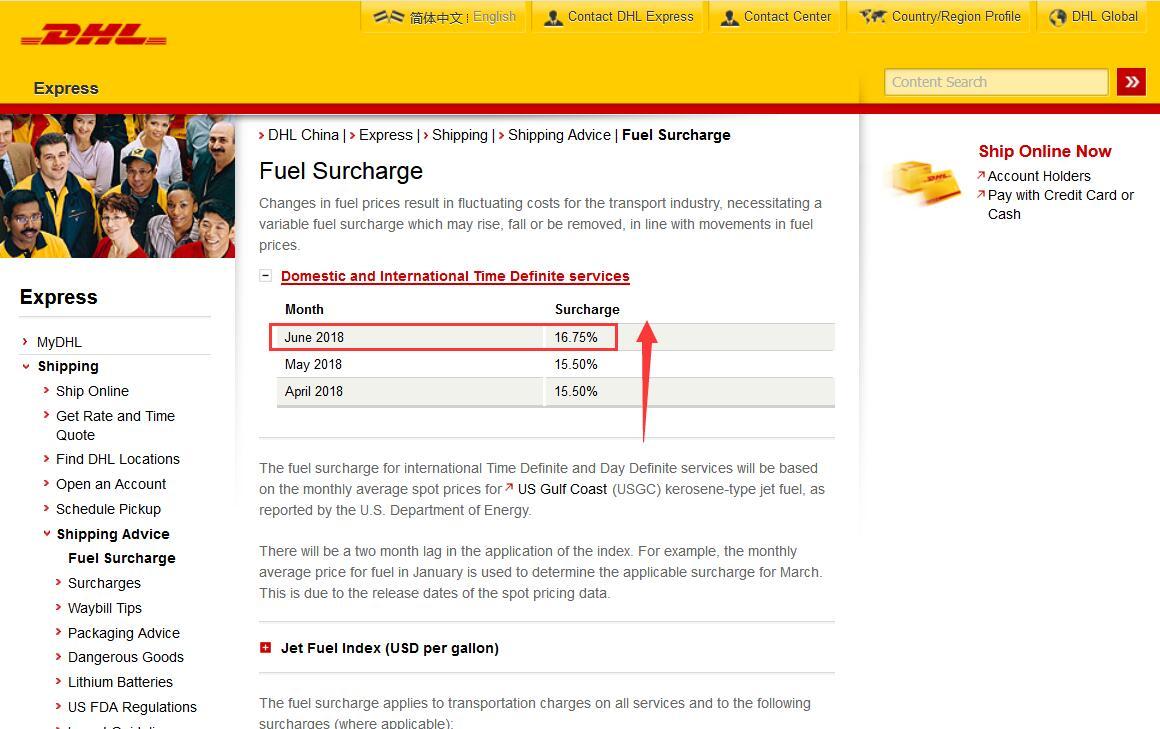Open Ship Online in sidebar
1160x729 pixels.
coord(92,391)
